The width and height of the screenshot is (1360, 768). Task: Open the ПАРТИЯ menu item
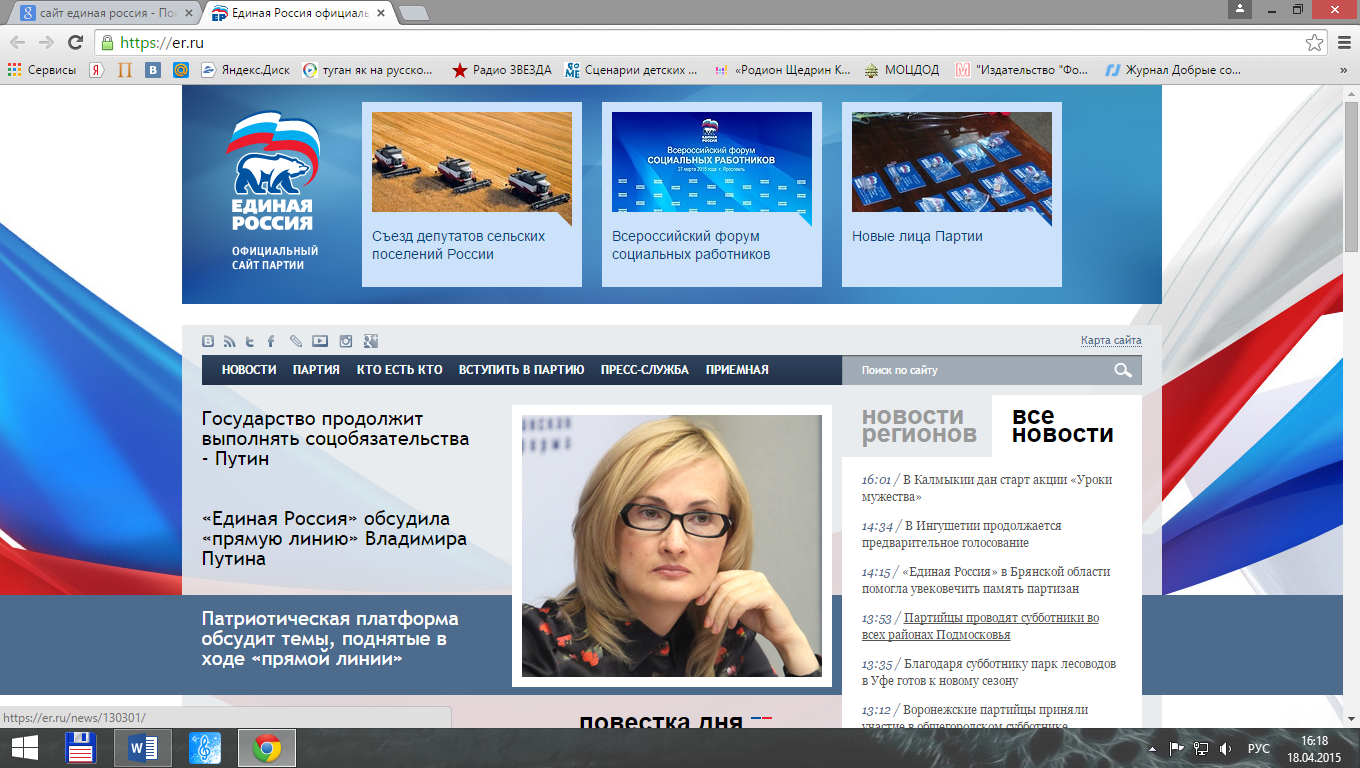point(316,370)
